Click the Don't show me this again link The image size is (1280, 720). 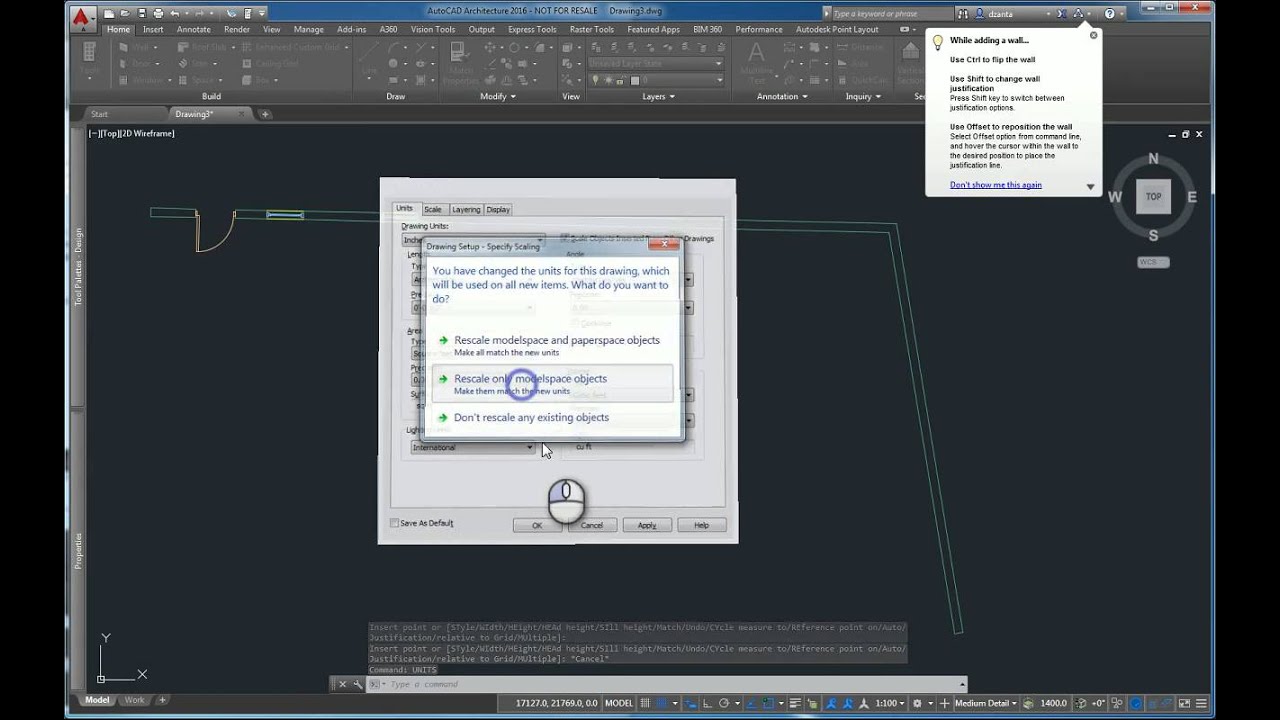[996, 185]
